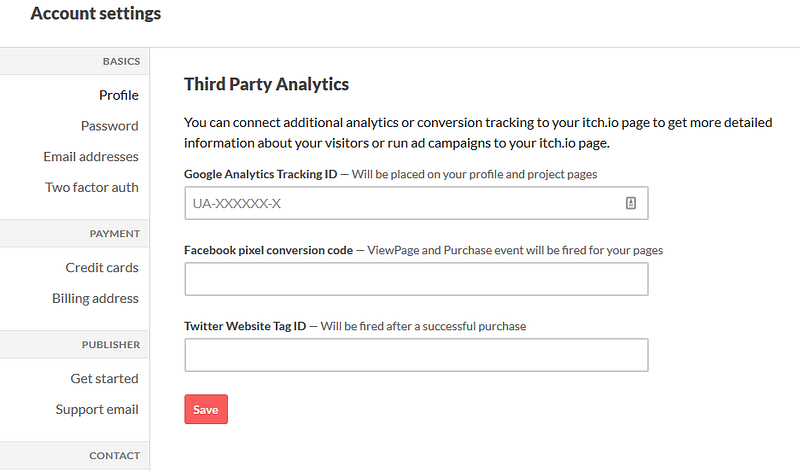The image size is (800, 471).
Task: Focus the Twitter Website Tag ID input
Action: click(416, 355)
